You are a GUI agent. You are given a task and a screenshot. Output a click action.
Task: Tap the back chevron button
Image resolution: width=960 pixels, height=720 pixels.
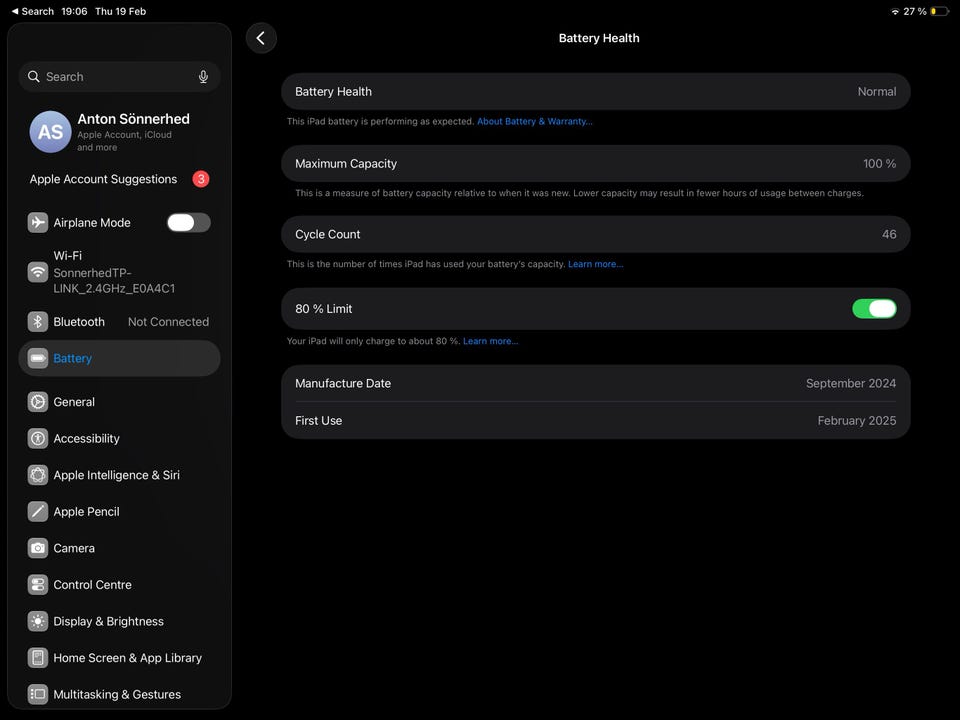click(261, 38)
